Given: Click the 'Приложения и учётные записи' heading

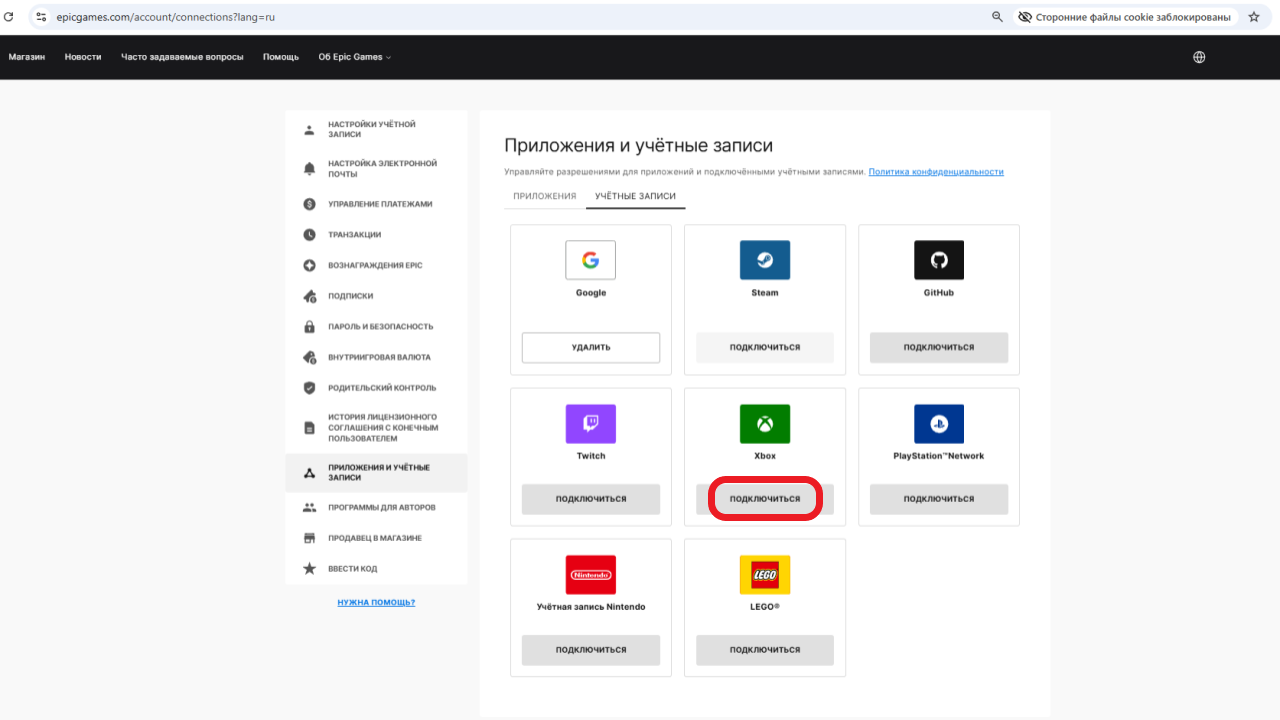Looking at the screenshot, I should (x=639, y=145).
